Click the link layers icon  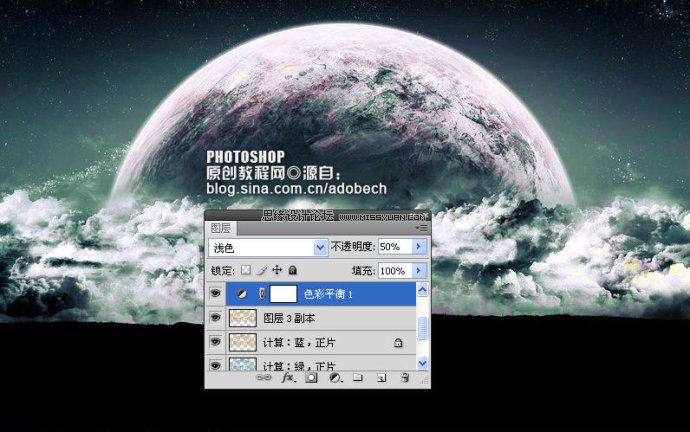(x=264, y=377)
